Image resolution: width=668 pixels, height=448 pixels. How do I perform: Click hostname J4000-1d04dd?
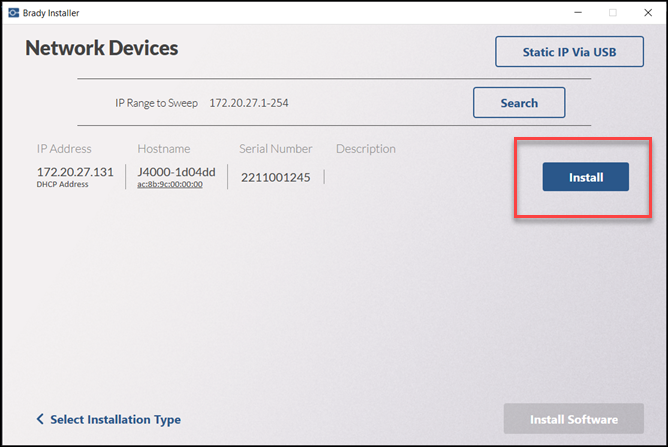tap(175, 171)
